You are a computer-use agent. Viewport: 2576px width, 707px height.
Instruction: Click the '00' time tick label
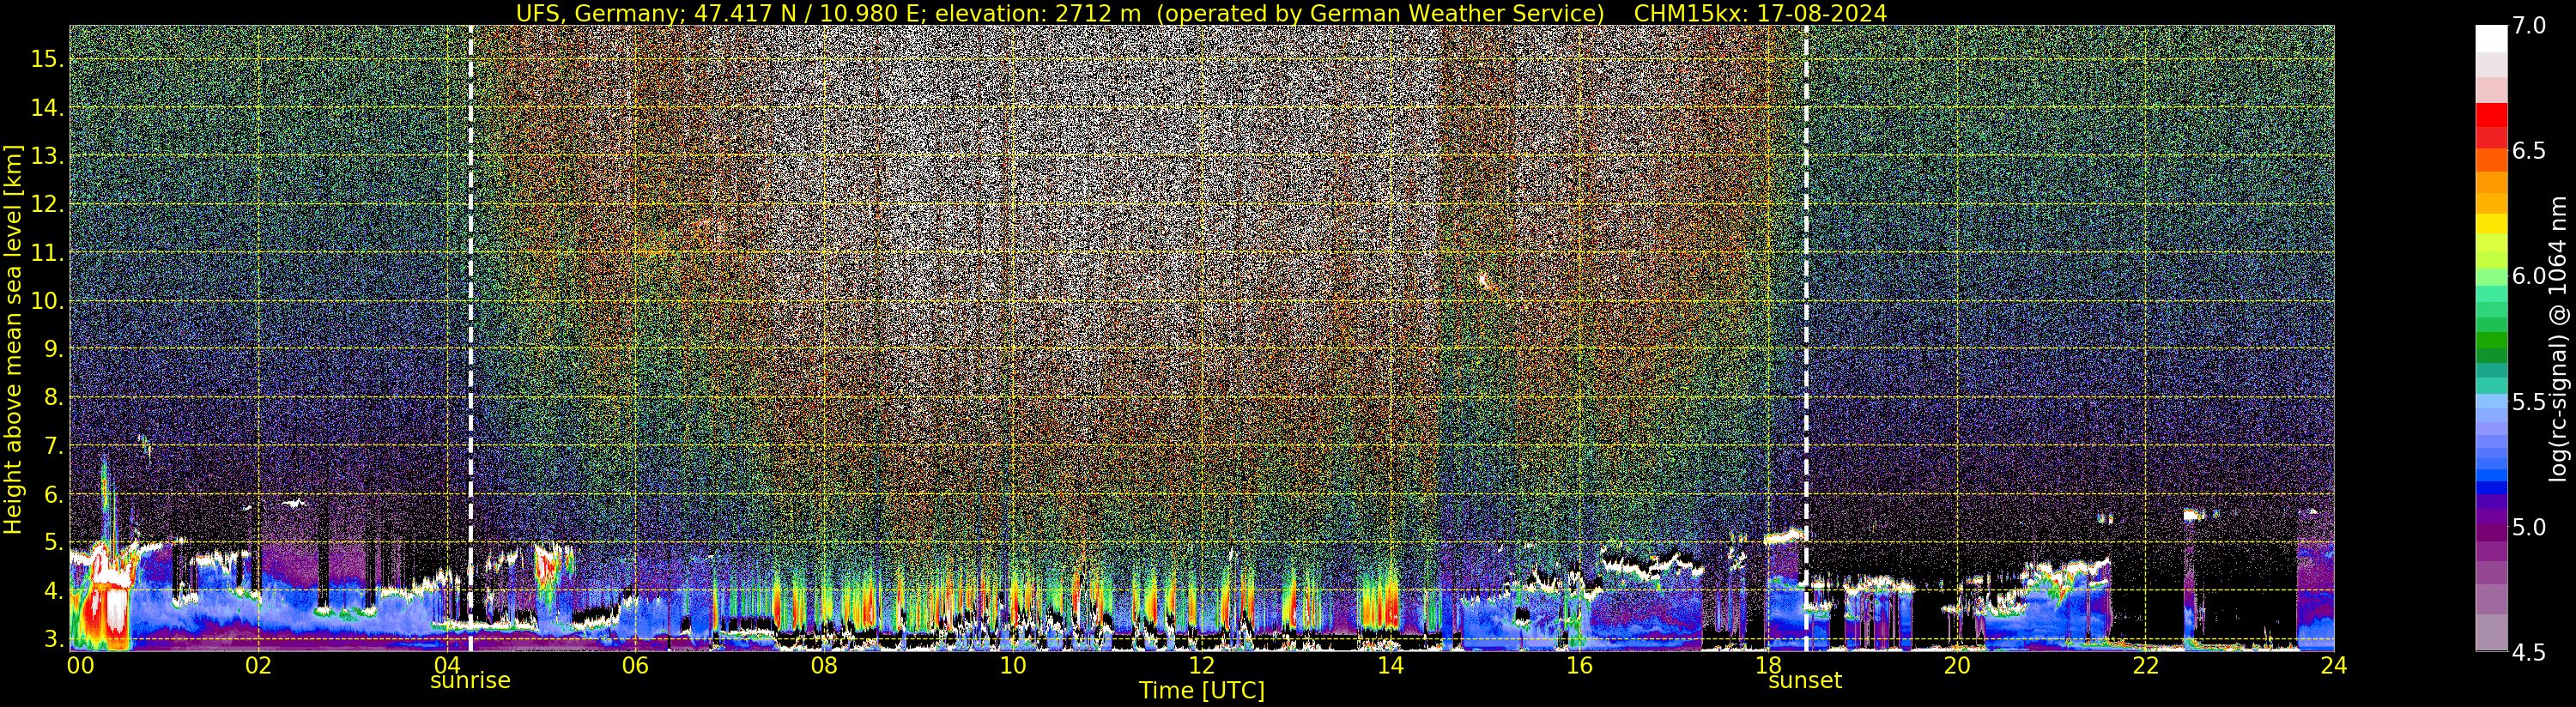coord(80,665)
